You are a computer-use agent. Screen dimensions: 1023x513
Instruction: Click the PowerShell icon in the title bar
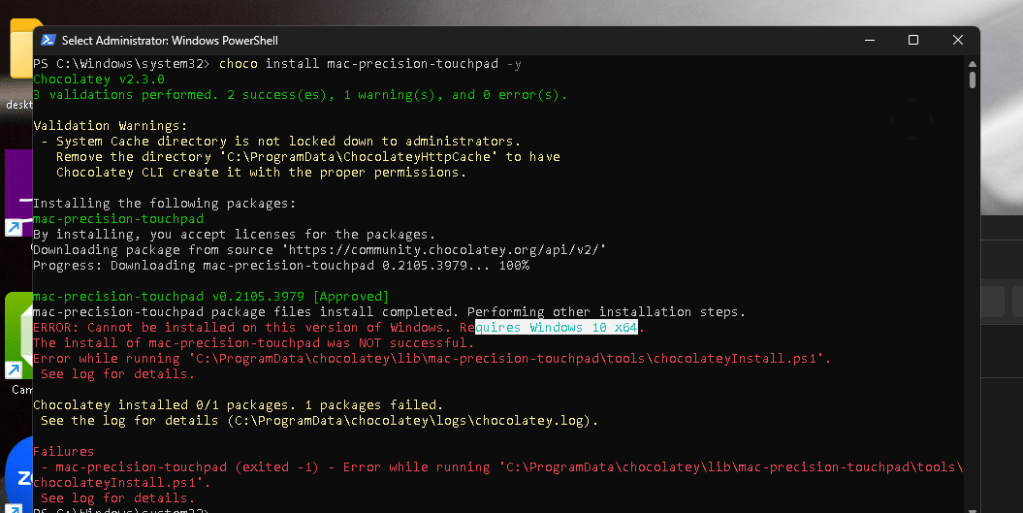pos(48,40)
